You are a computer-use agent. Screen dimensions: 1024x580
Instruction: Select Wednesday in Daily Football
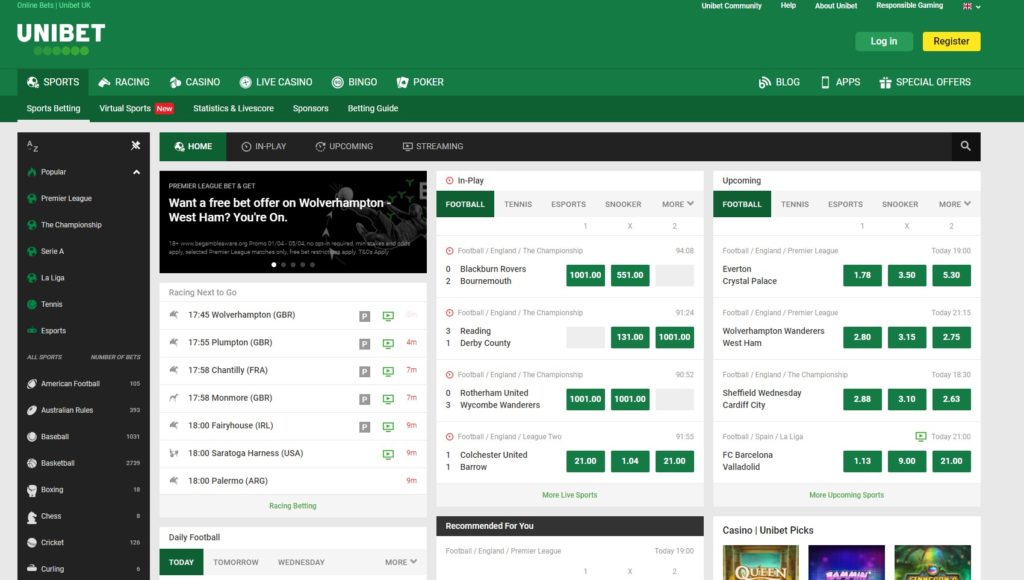pos(301,562)
